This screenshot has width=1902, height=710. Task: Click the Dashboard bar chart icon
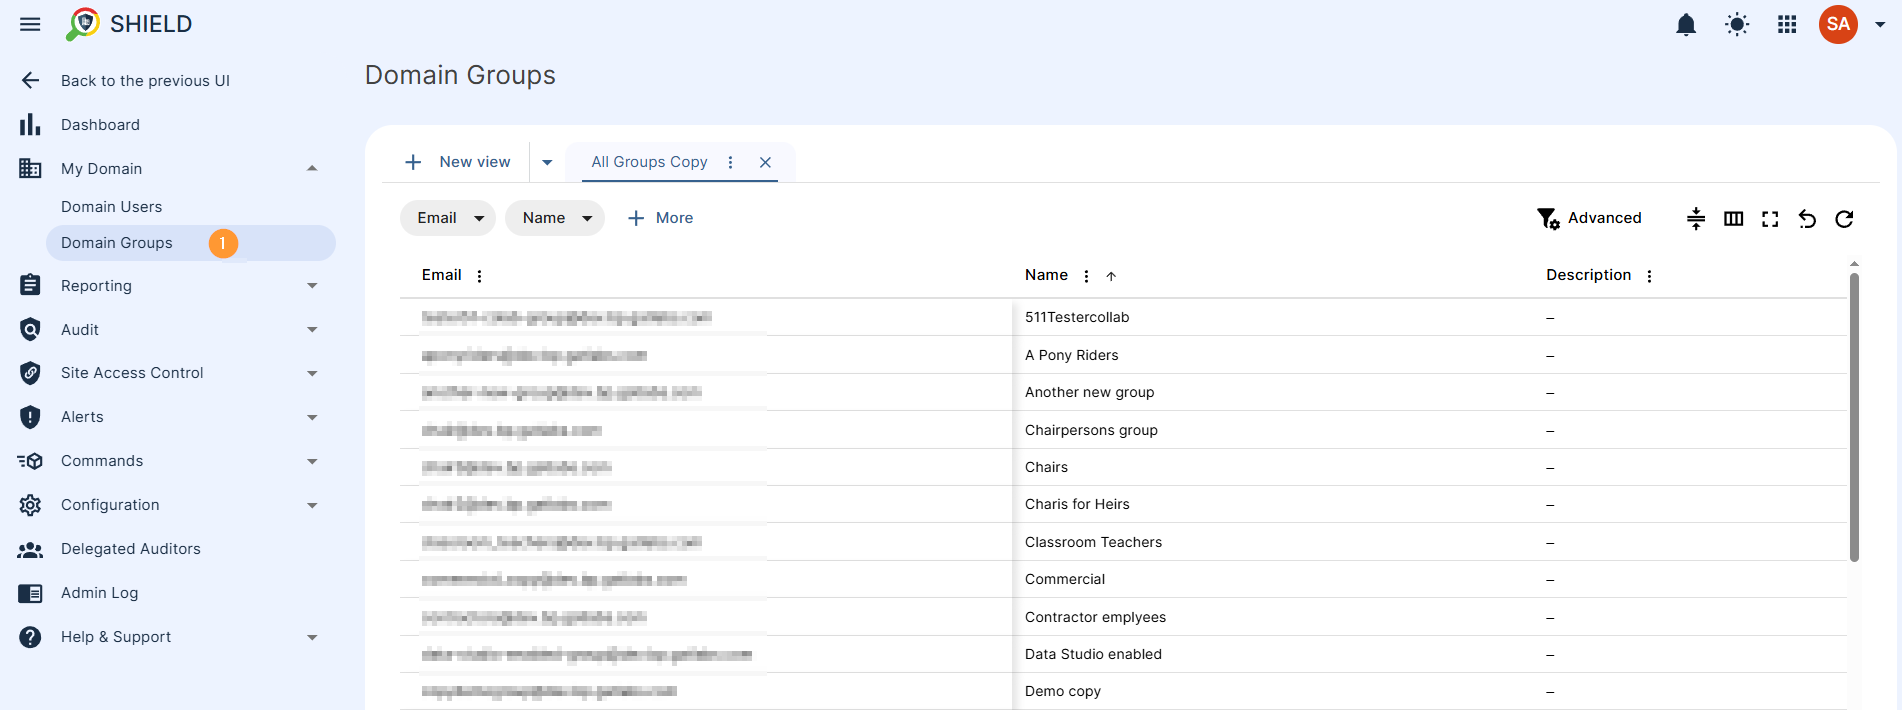point(30,125)
